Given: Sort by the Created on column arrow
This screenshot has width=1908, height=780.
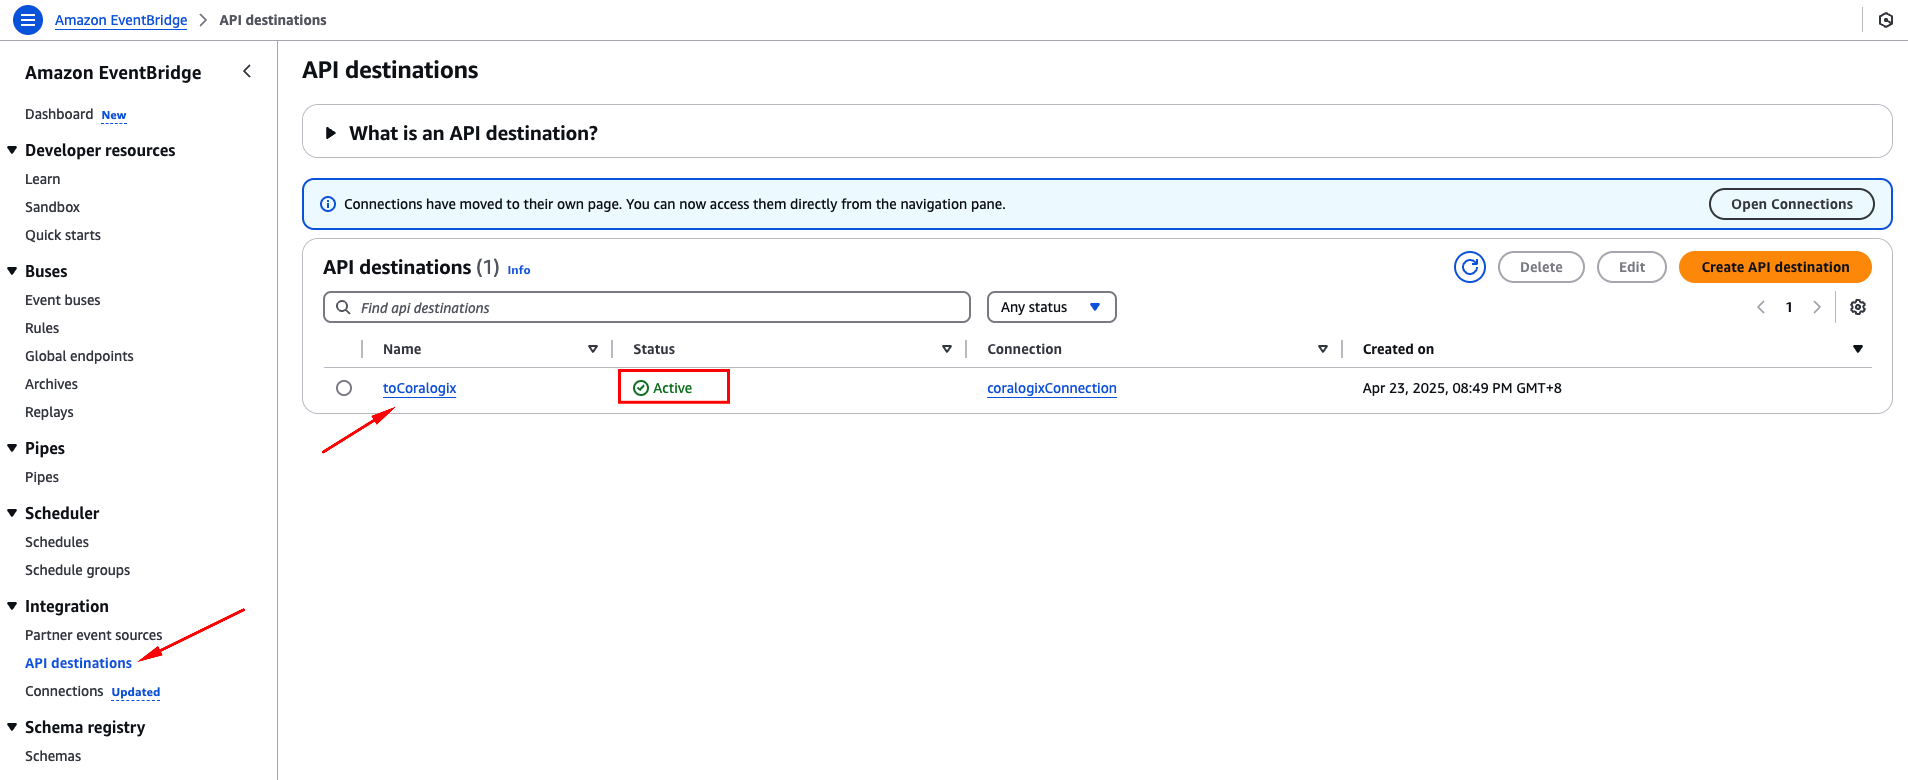Looking at the screenshot, I should (x=1858, y=349).
